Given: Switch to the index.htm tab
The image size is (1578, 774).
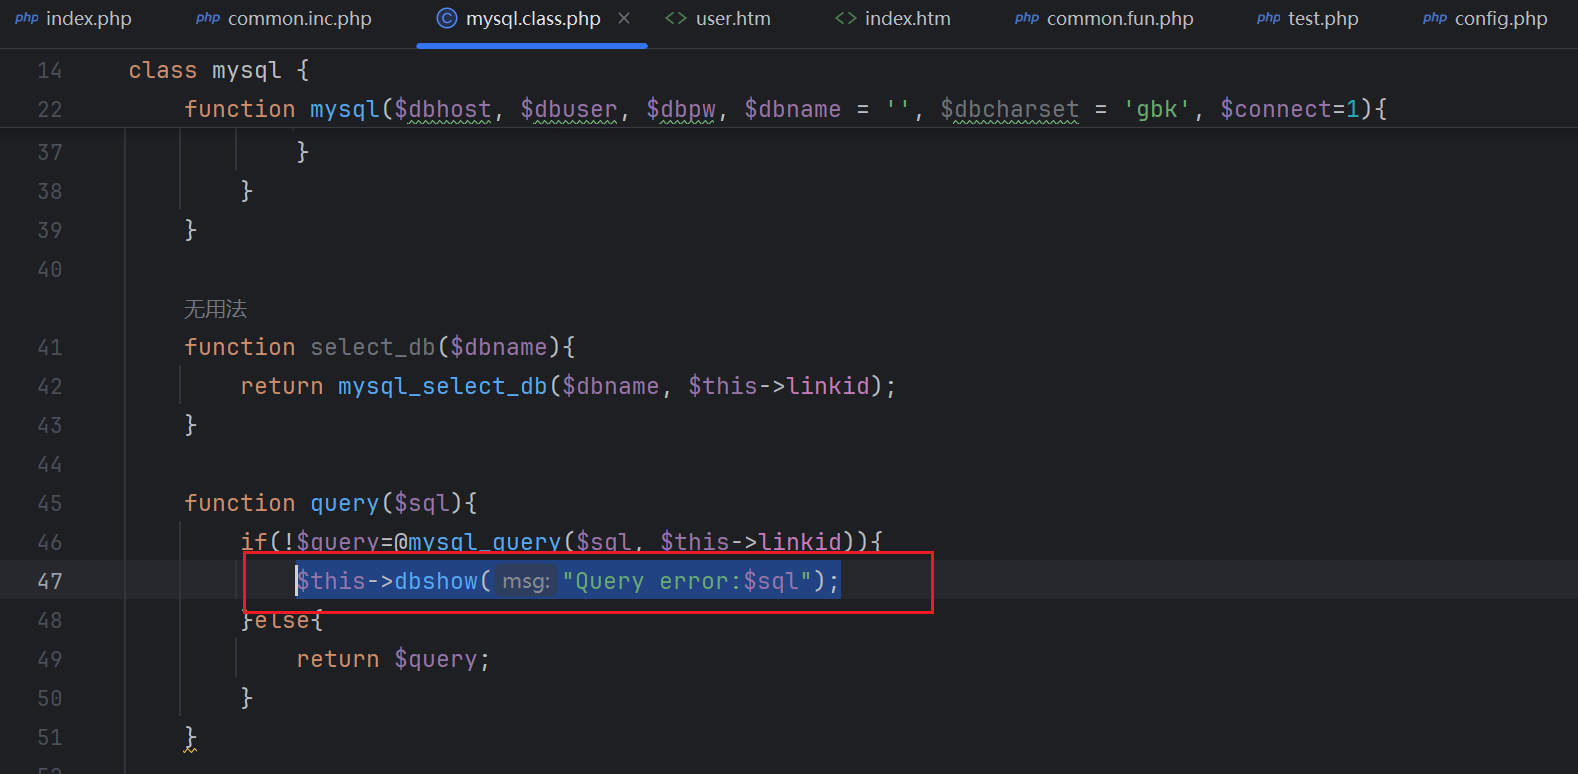Looking at the screenshot, I should click(x=893, y=19).
